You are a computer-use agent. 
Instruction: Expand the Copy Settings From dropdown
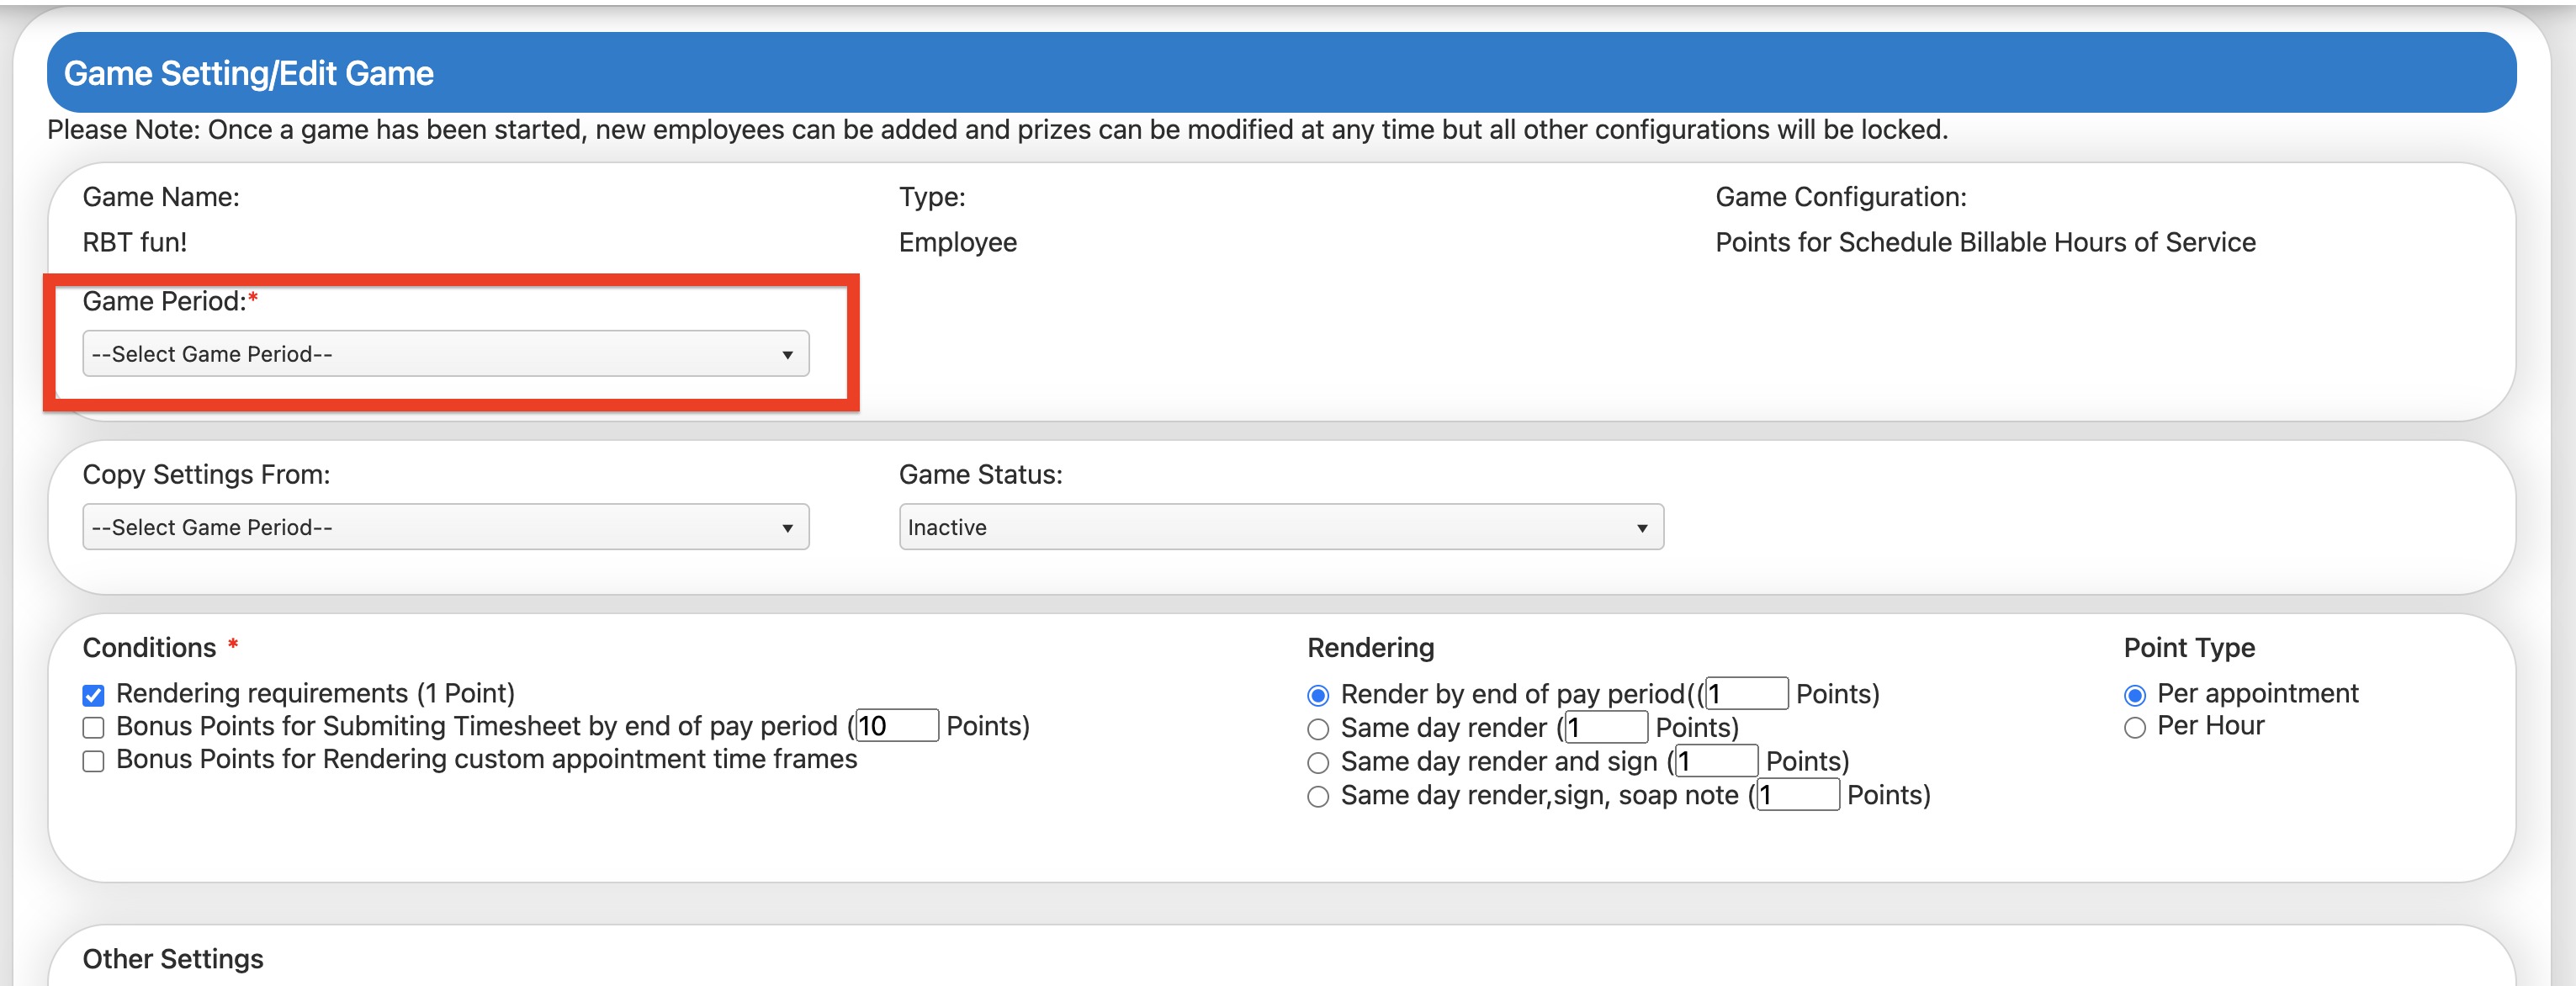[445, 527]
